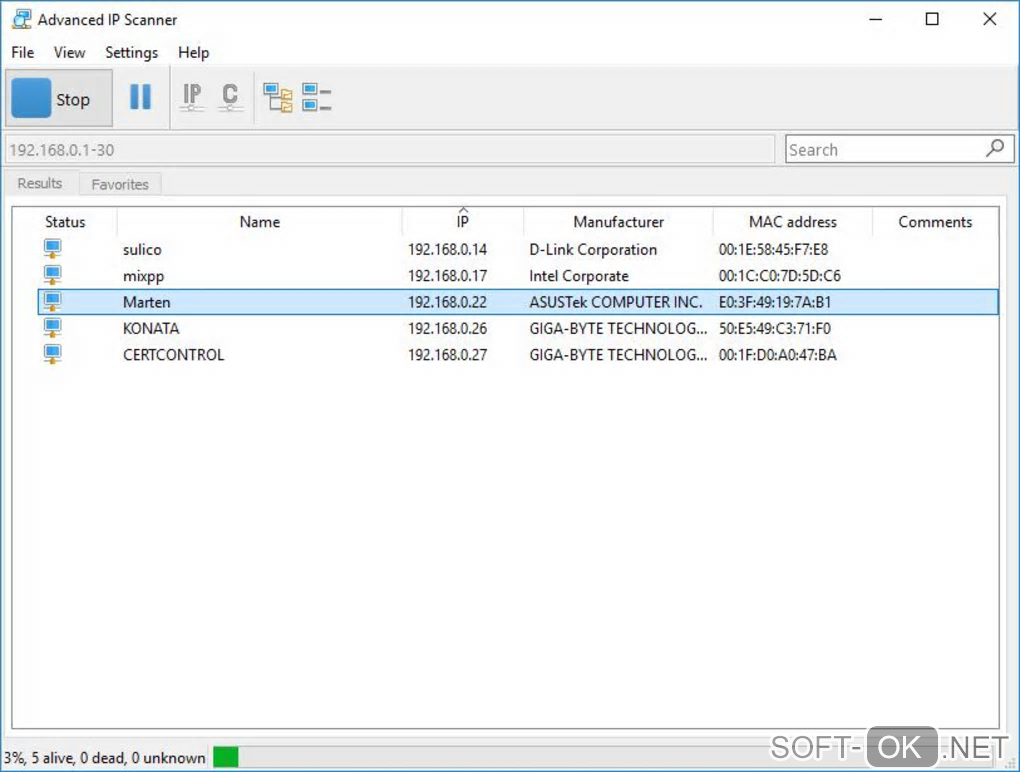Sort by the MAC address column header
1020x772 pixels.
(x=792, y=222)
